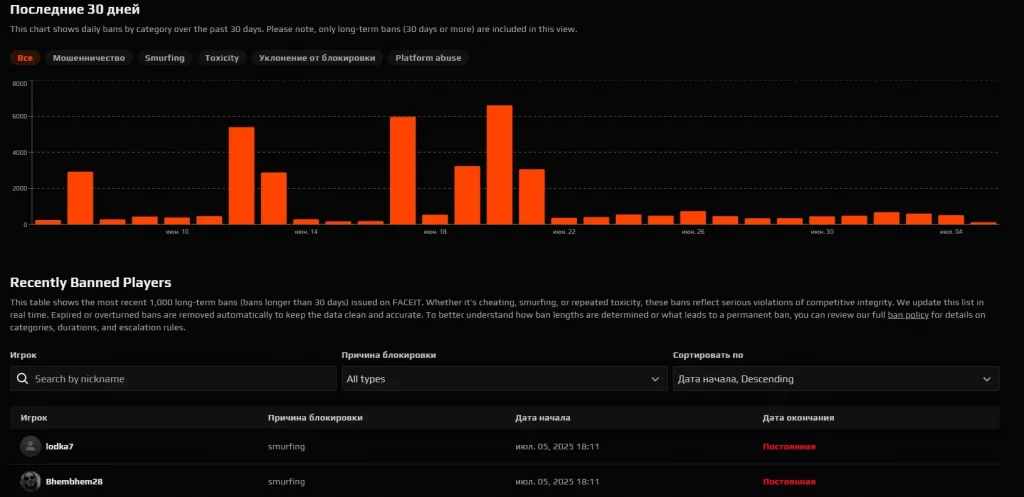The height and width of the screenshot is (497, 1024).
Task: Click smurfing reason in lodka7's row
Action: (286, 447)
